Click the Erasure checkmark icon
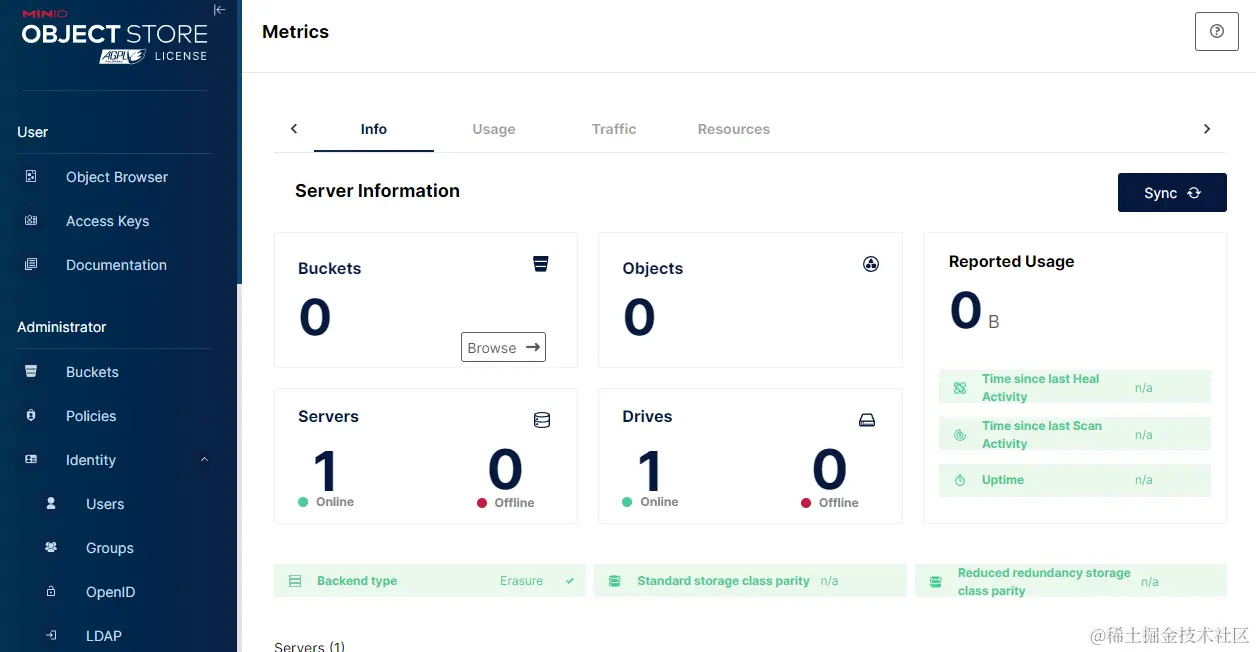Viewport: 1256px width, 652px height. [x=570, y=580]
